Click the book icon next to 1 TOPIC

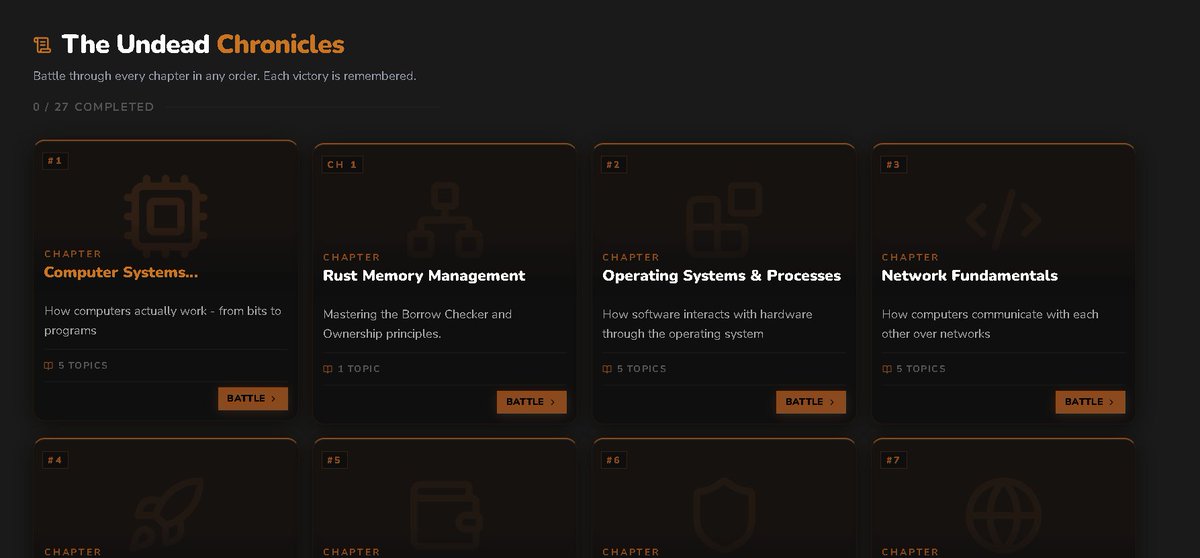click(327, 369)
